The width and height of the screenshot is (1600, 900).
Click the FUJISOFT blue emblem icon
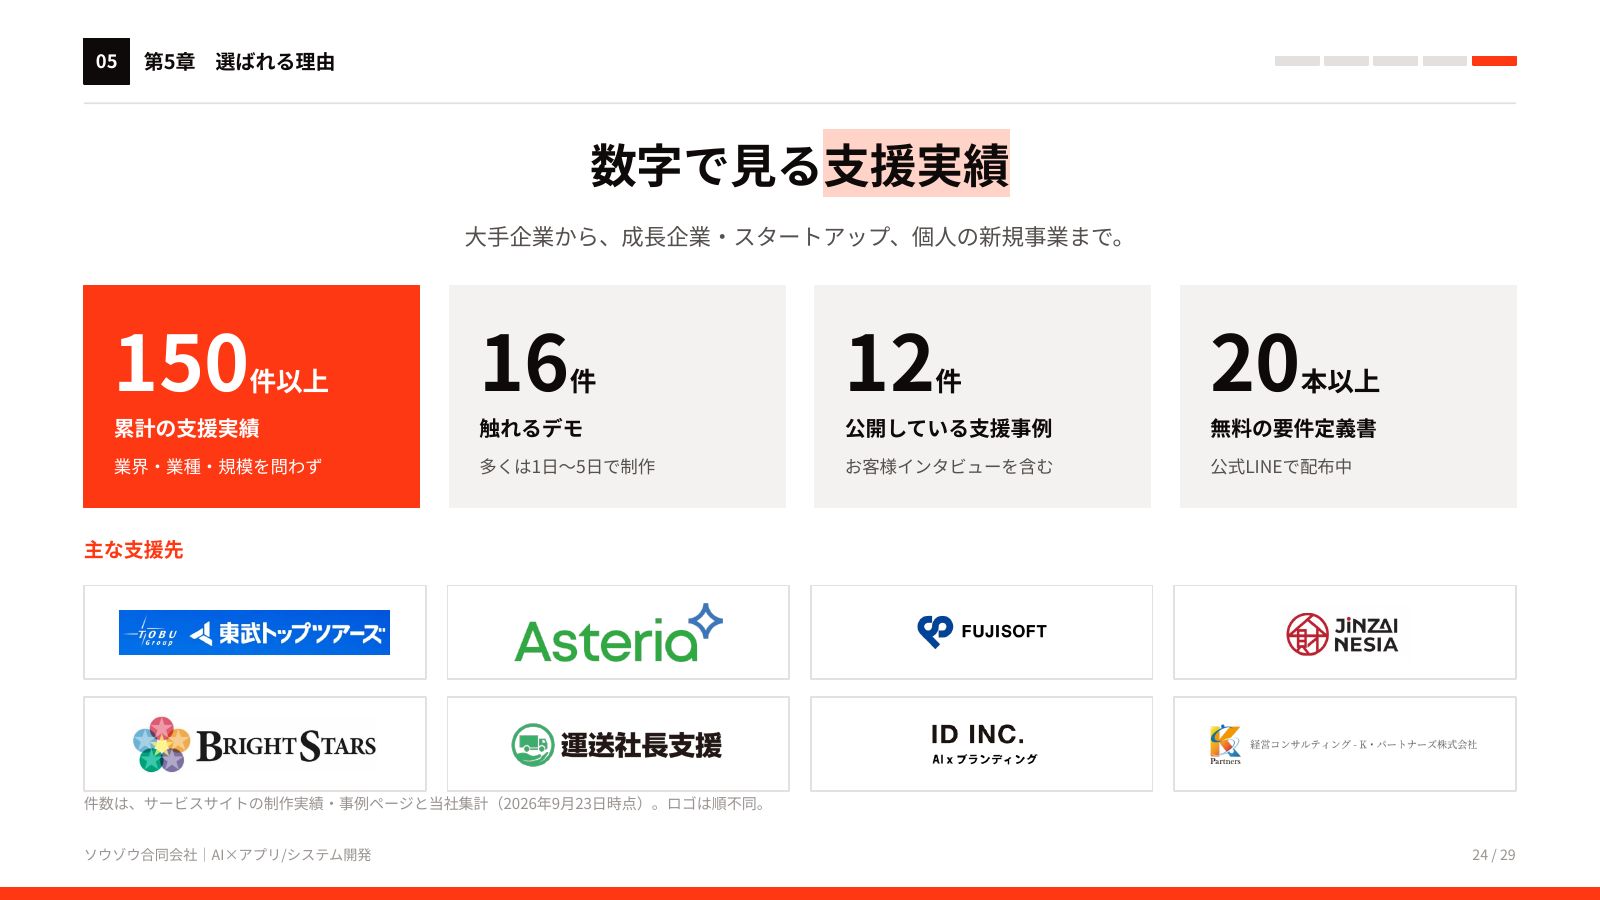pos(935,631)
